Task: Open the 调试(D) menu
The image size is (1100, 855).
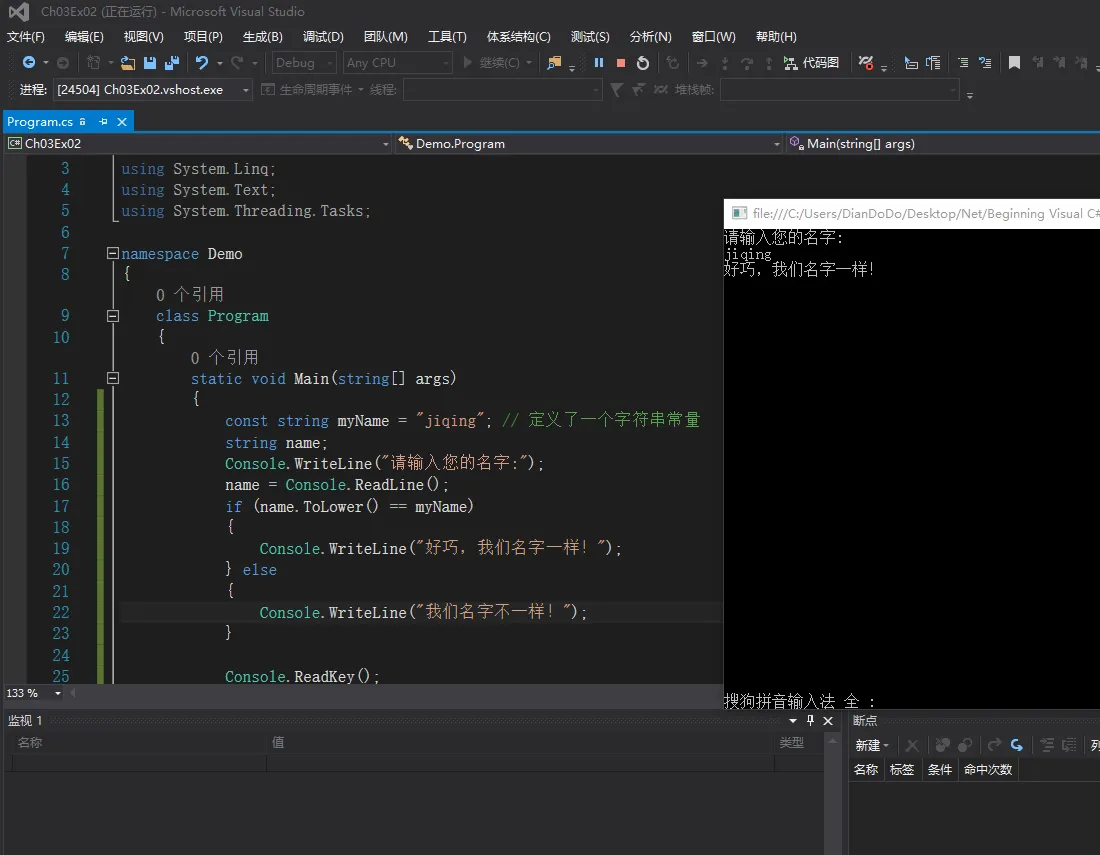Action: (323, 37)
